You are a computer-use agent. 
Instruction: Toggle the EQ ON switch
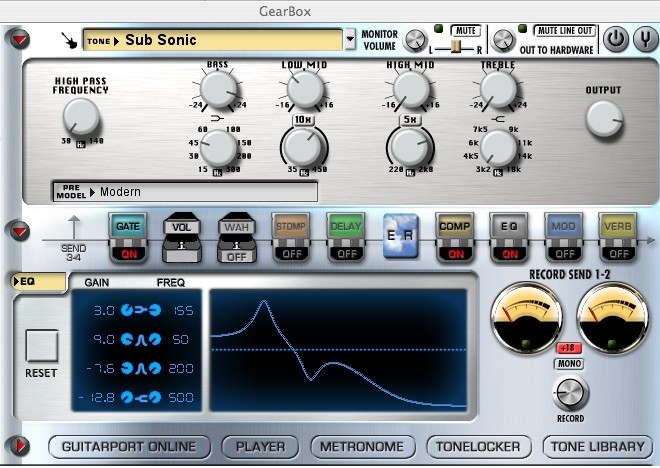[509, 254]
